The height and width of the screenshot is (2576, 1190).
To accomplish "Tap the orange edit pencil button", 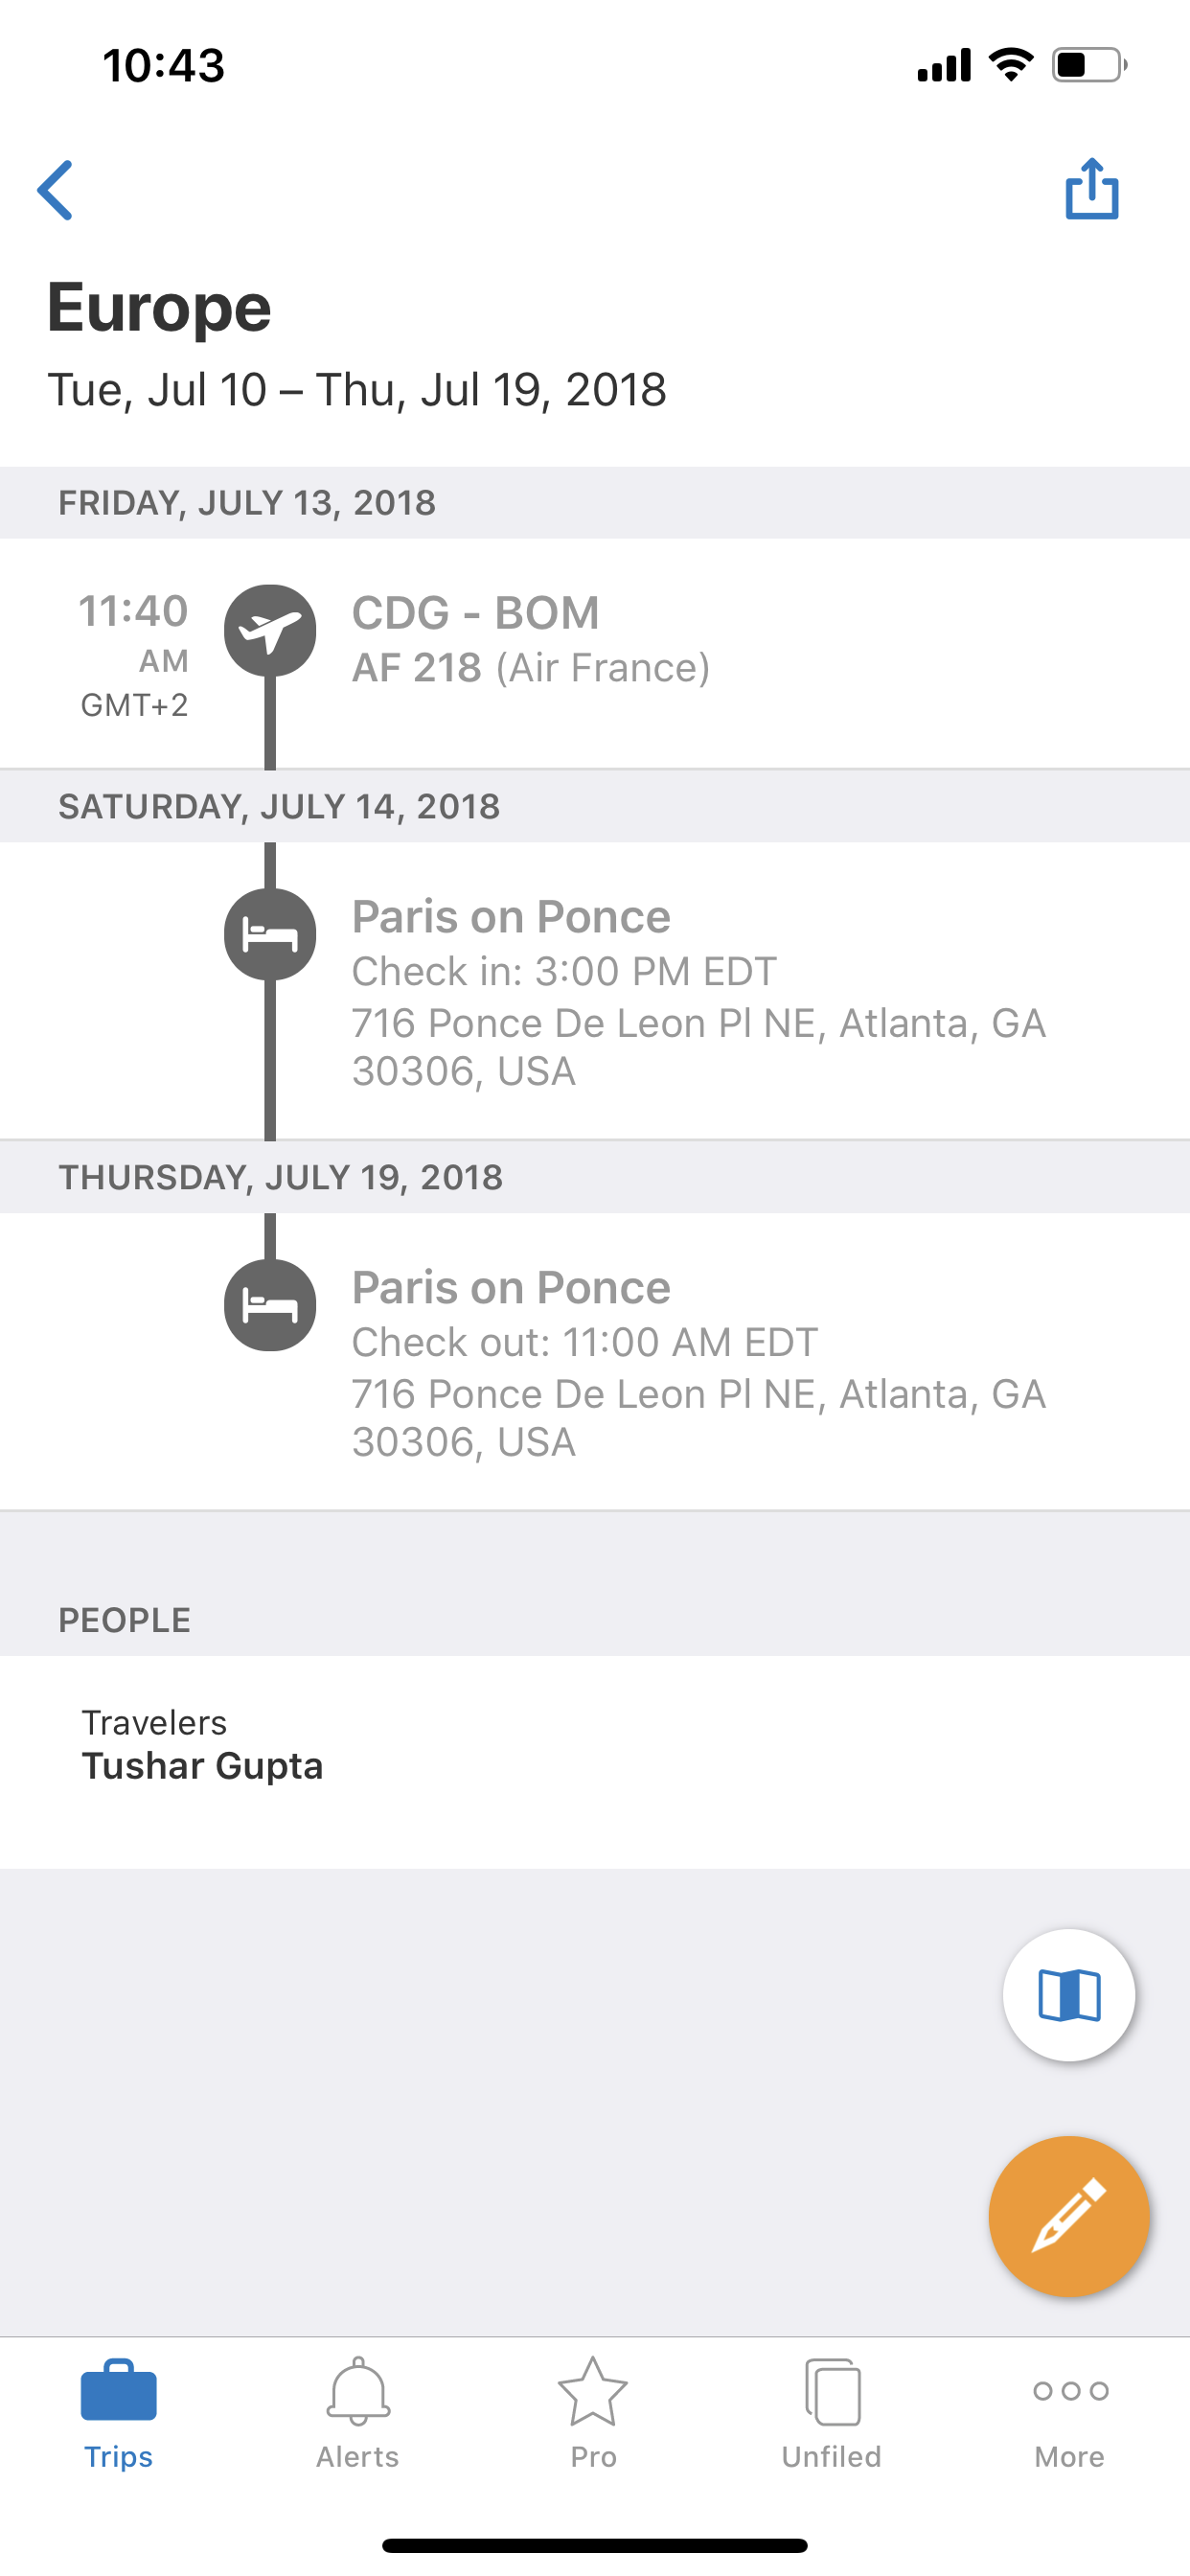I will click(1068, 2216).
